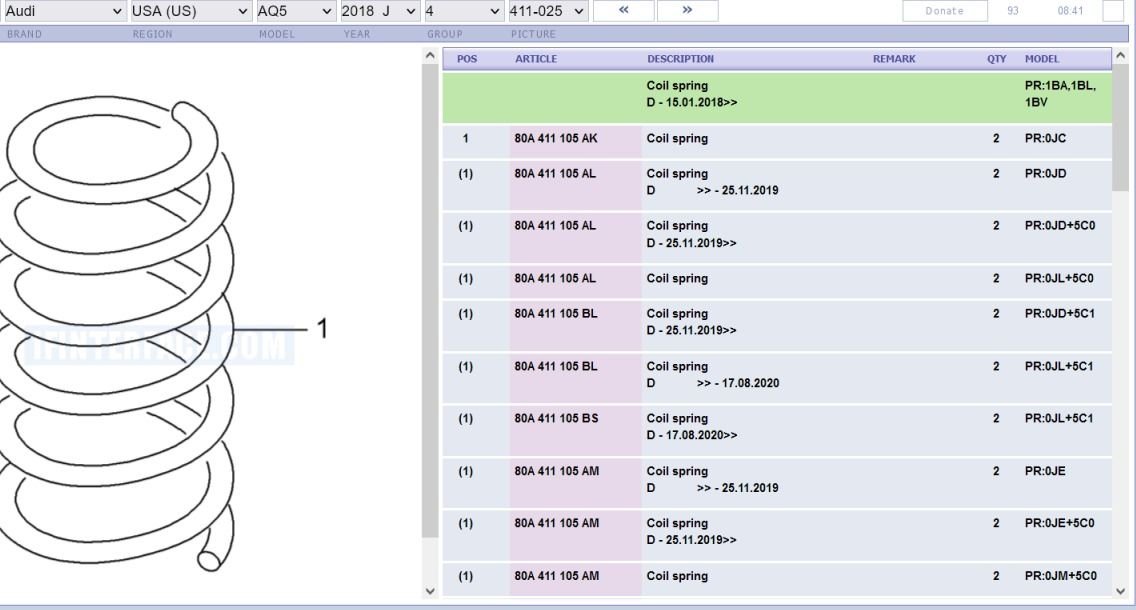1136x610 pixels.
Task: Open the Group dropdown showing 4
Action: pyautogui.click(x=463, y=11)
